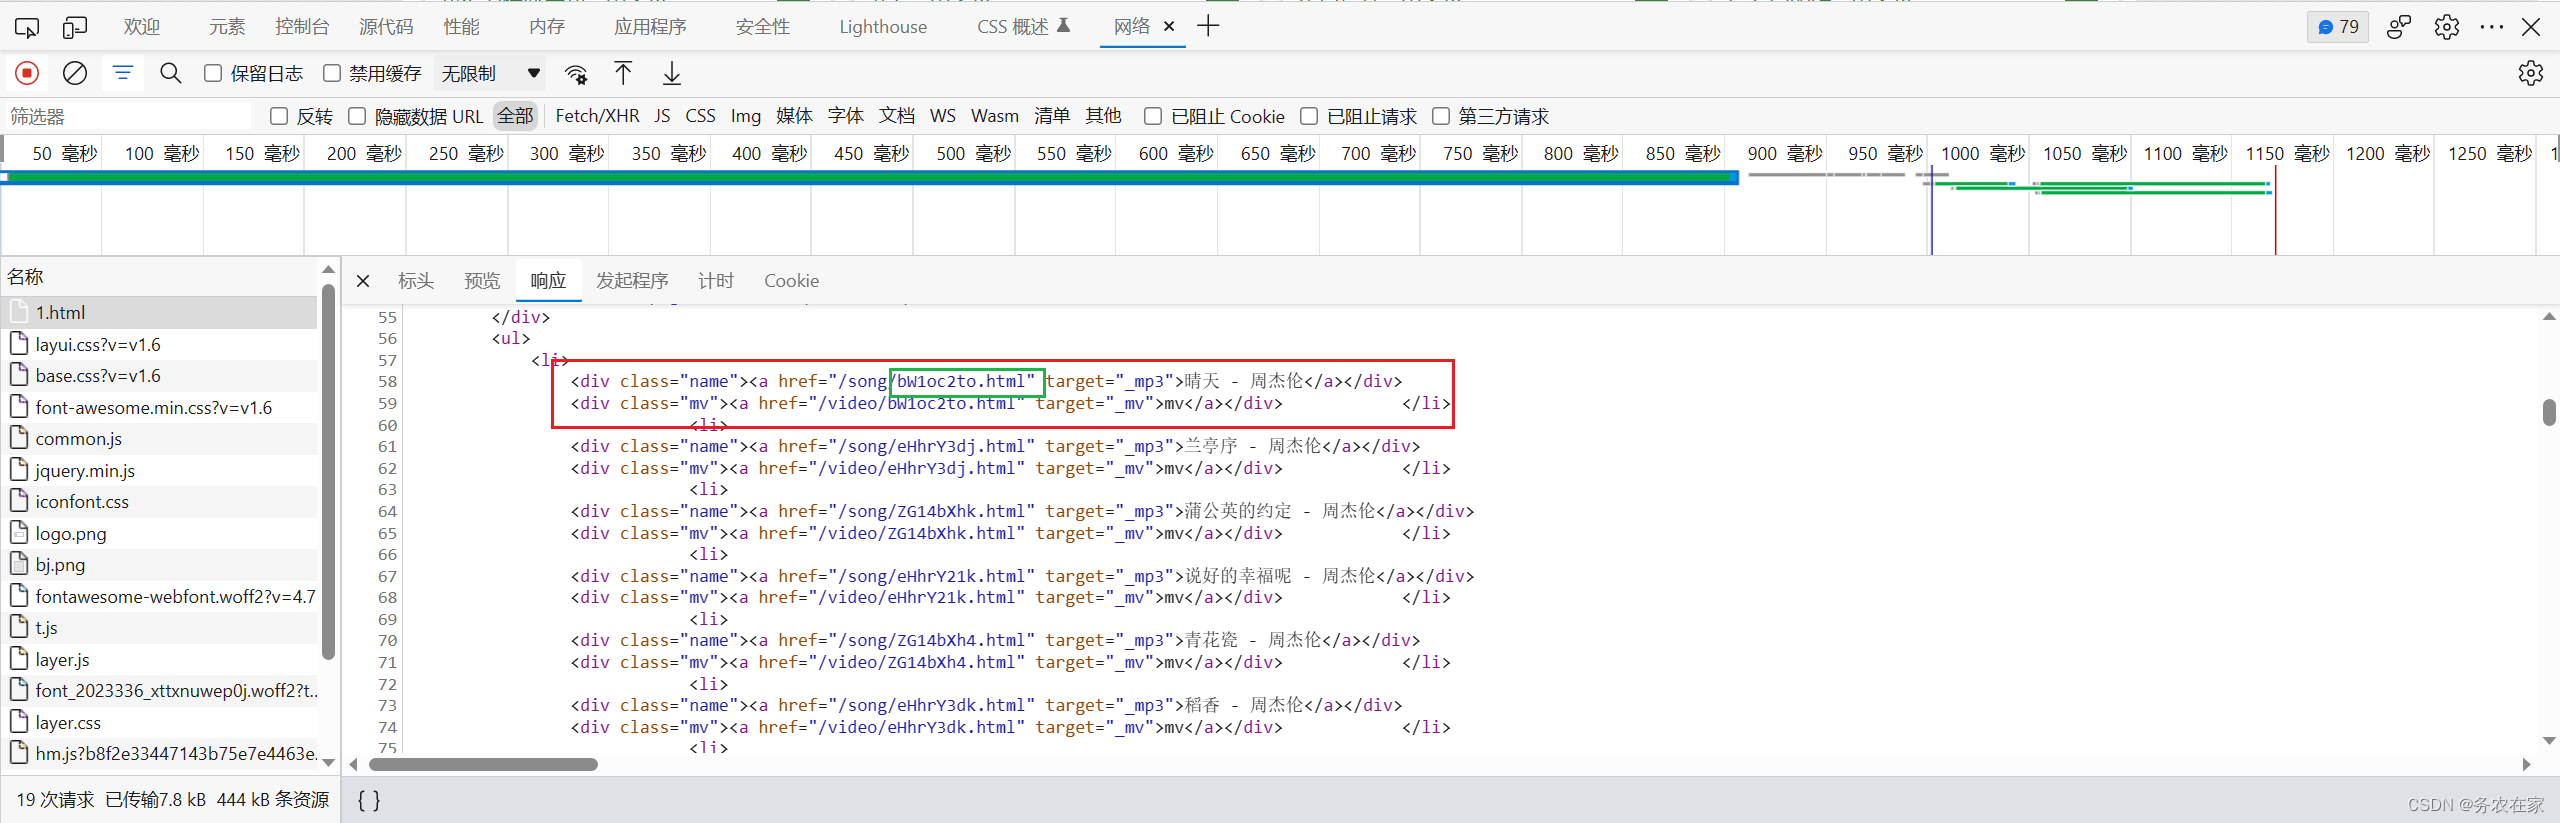This screenshot has height=823, width=2560.
Task: Click file list vertical scrollbar thumb
Action: 328,472
